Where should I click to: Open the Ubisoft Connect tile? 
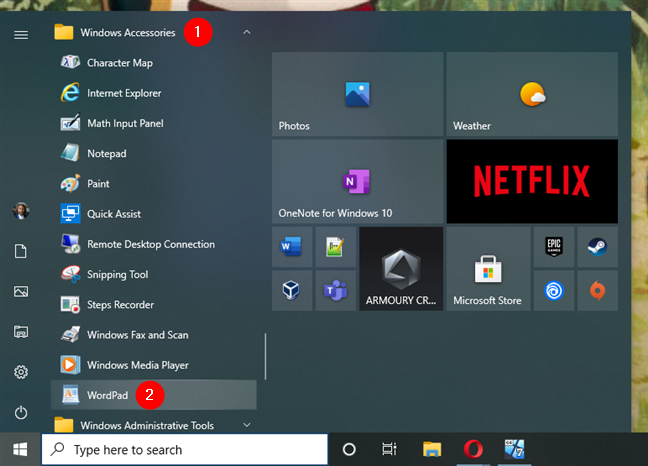pyautogui.click(x=554, y=290)
